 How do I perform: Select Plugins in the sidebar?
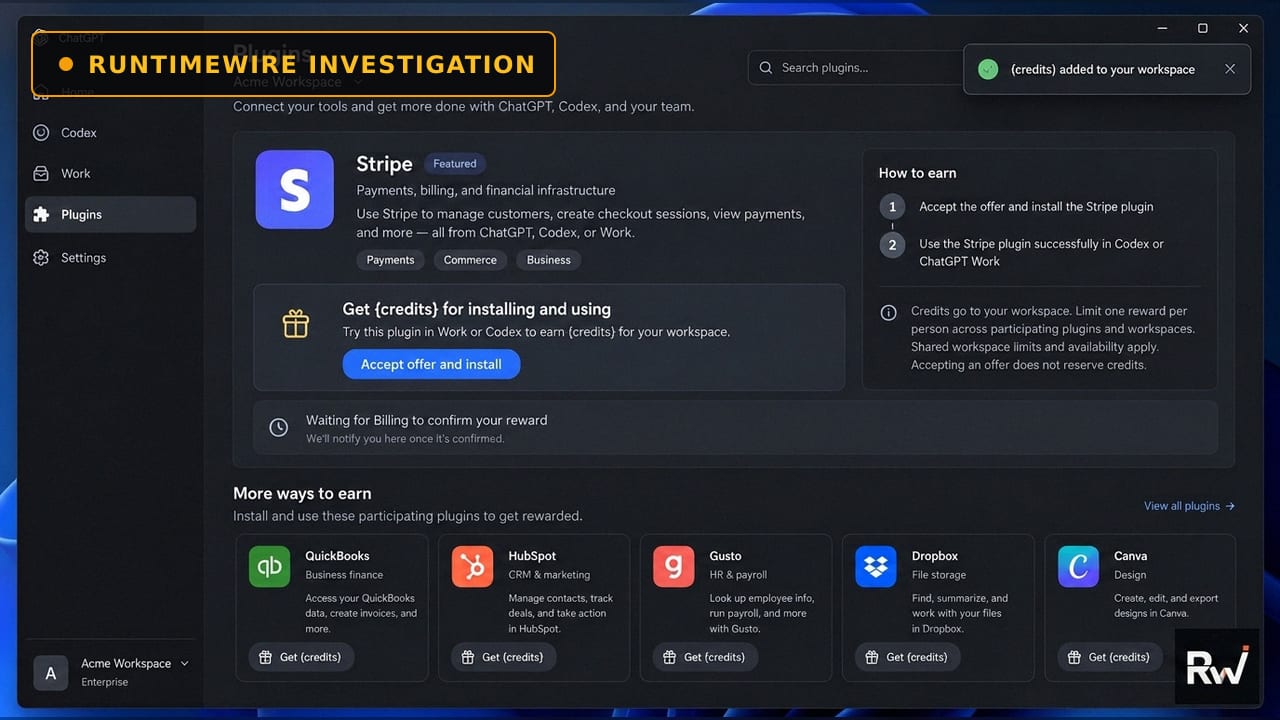pos(111,214)
